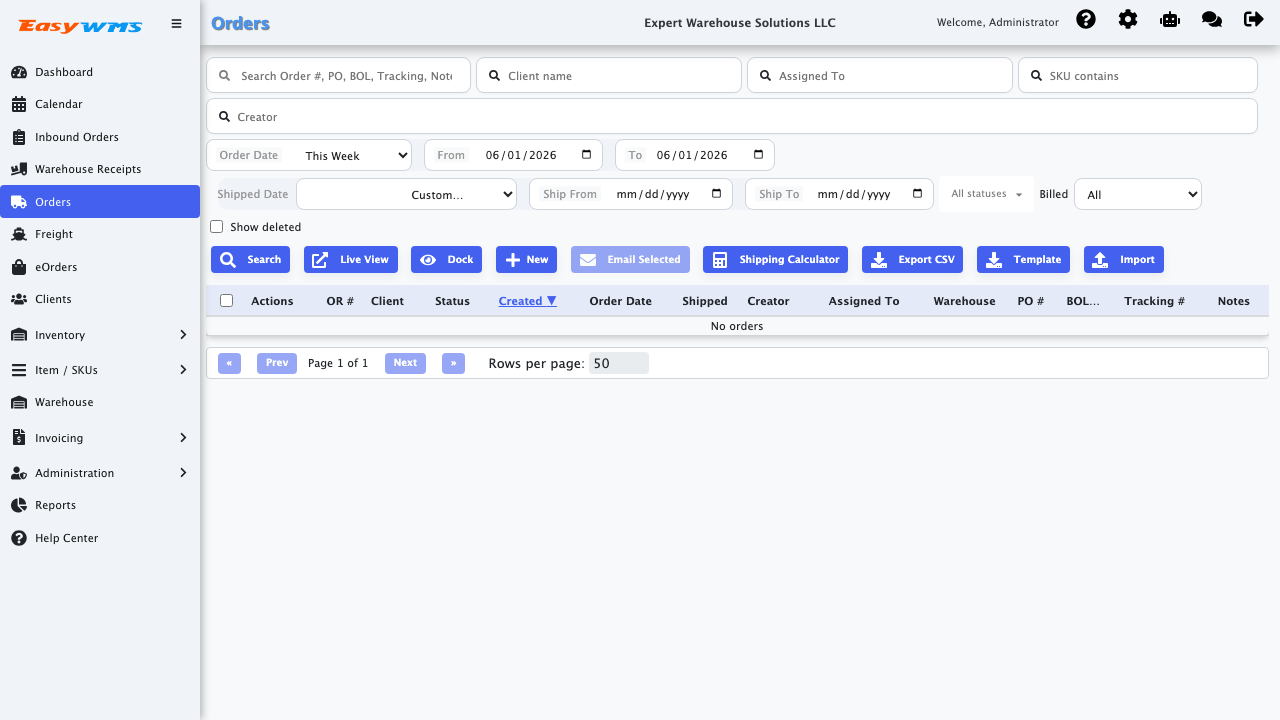This screenshot has width=1280, height=720.
Task: Open the All statuses dropdown
Action: coord(986,194)
